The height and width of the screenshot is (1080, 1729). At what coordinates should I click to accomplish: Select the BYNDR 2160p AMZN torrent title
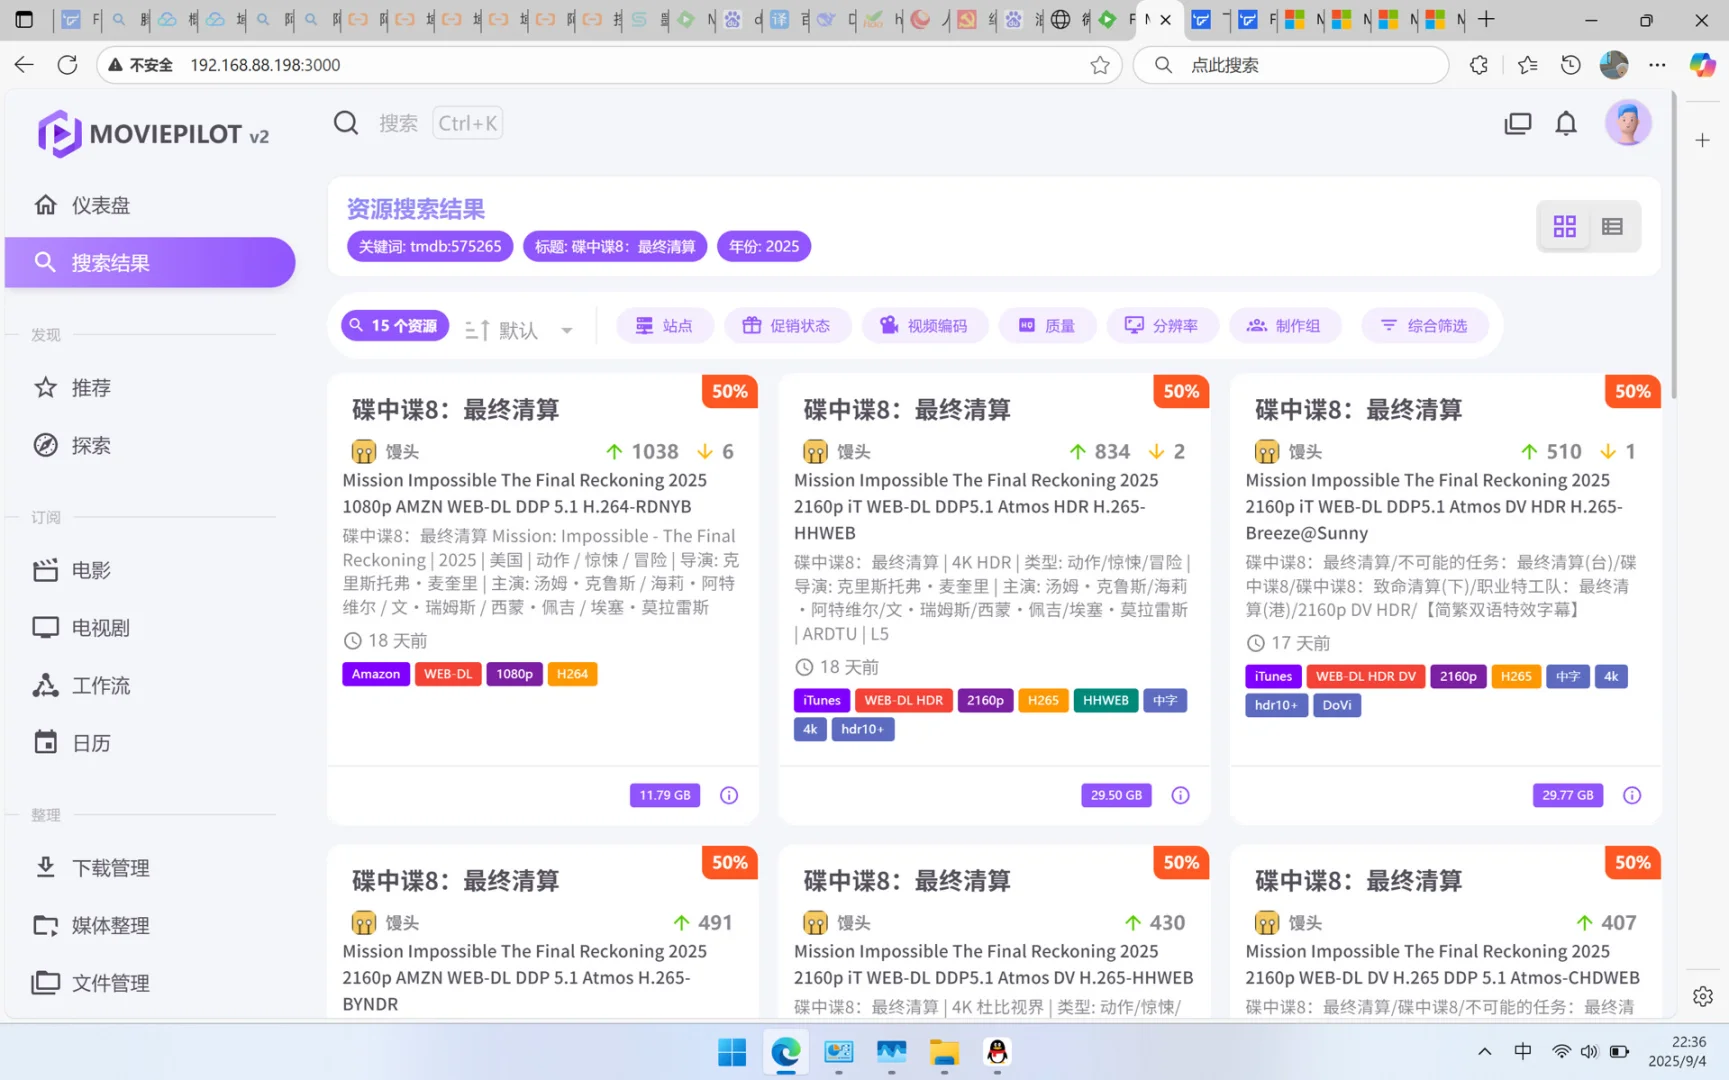[x=525, y=977]
